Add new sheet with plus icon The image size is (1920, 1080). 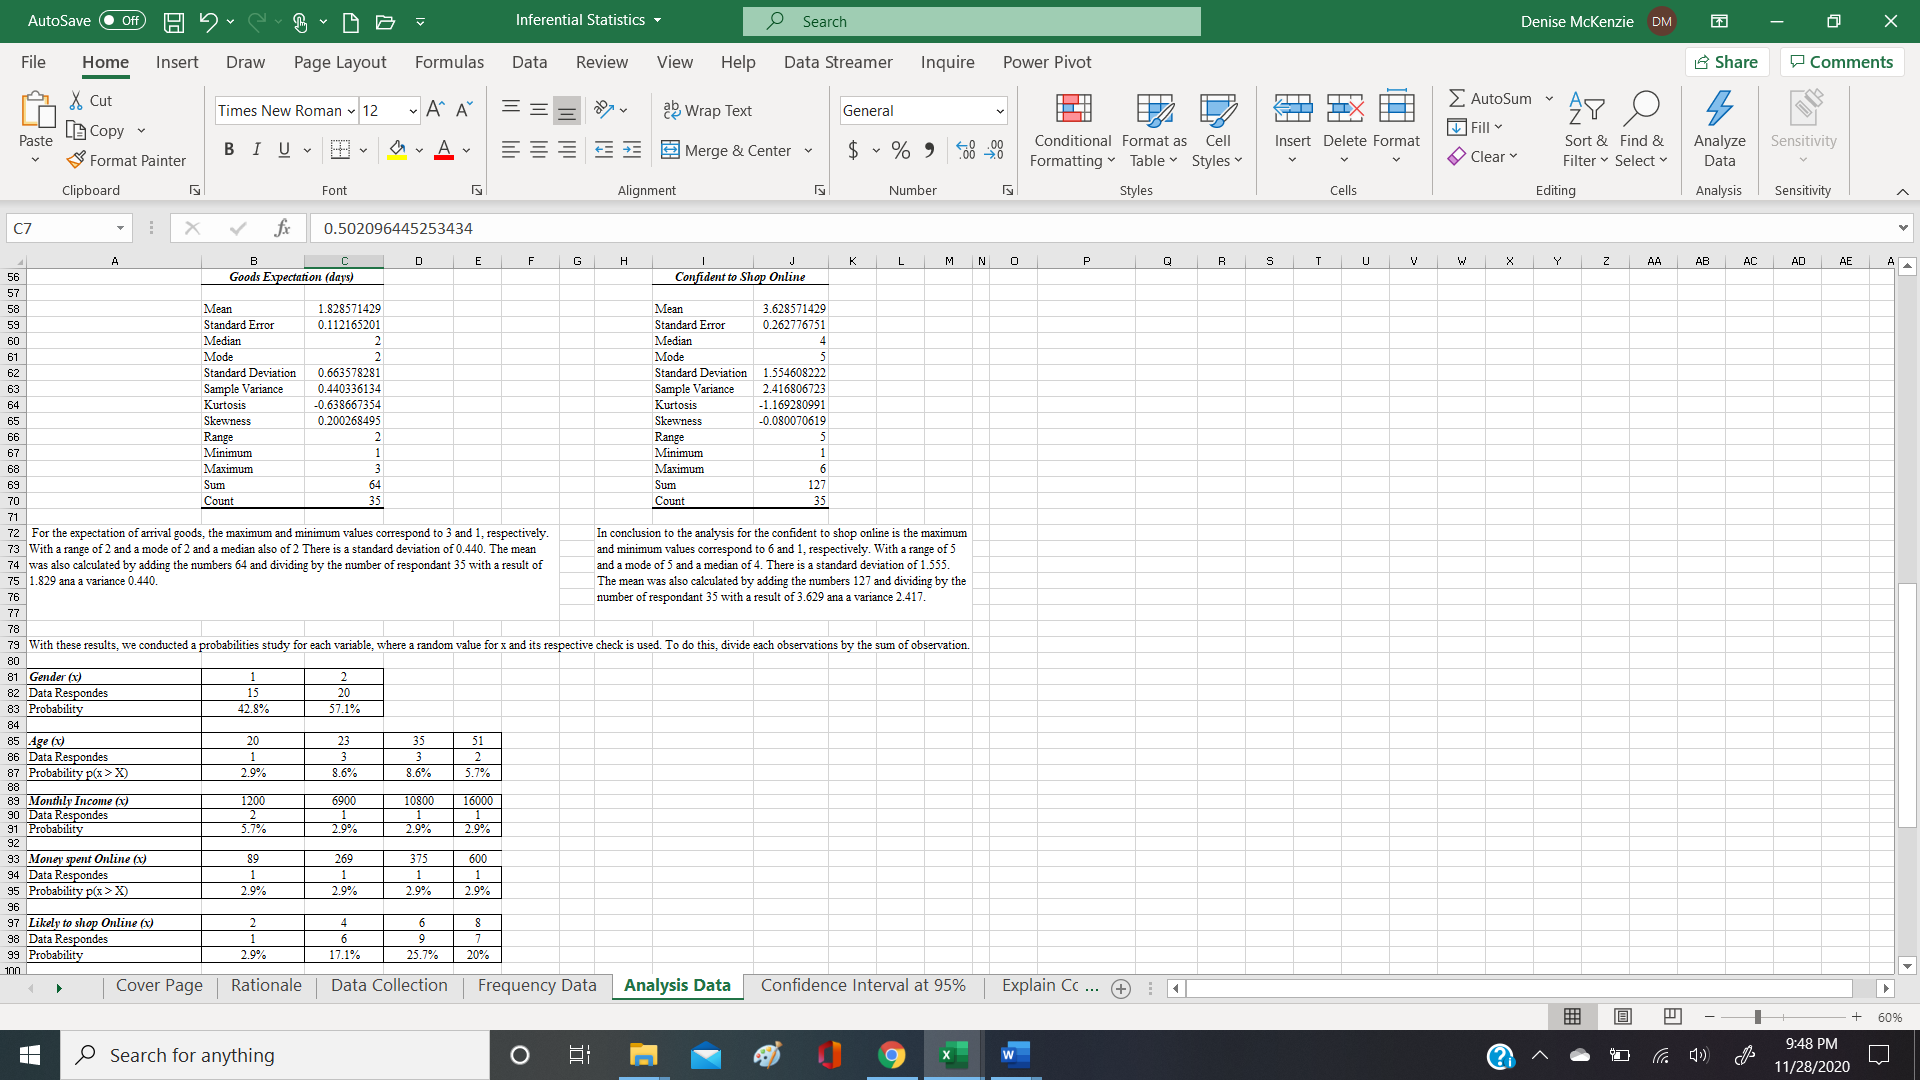click(x=1121, y=989)
